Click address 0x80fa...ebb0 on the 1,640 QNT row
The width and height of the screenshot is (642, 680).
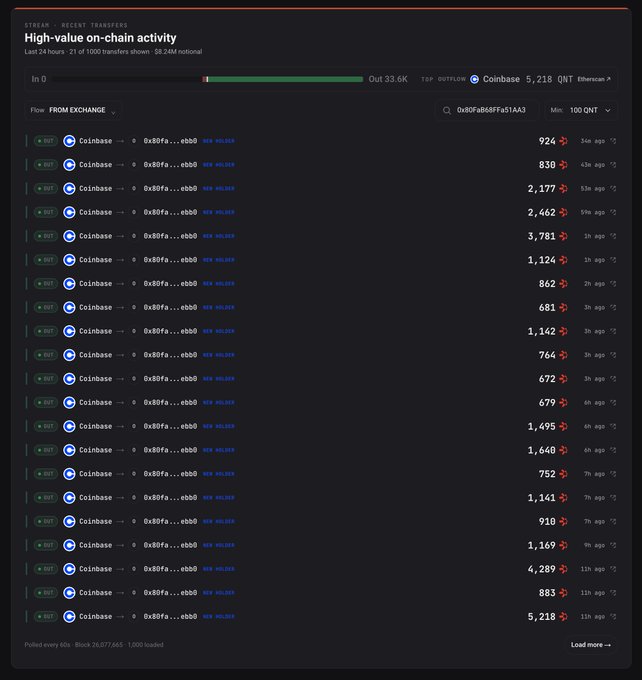[x=170, y=450]
